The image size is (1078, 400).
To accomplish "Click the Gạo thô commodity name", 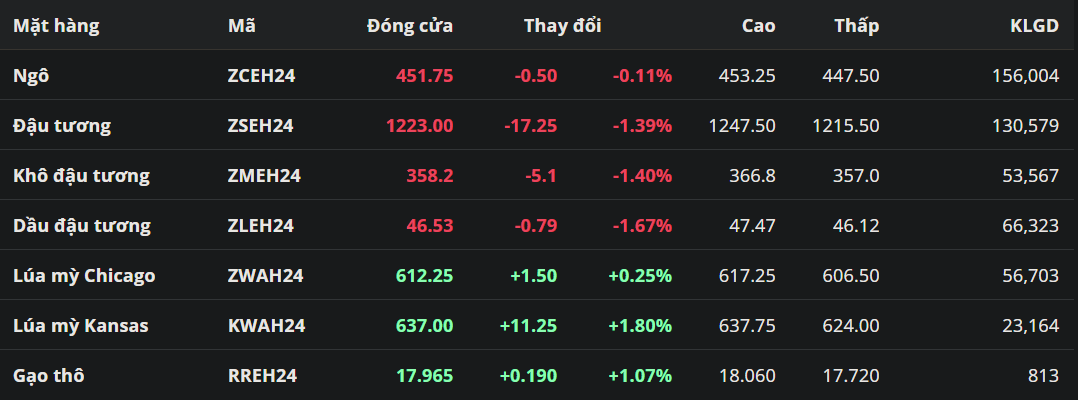I will click(49, 375).
